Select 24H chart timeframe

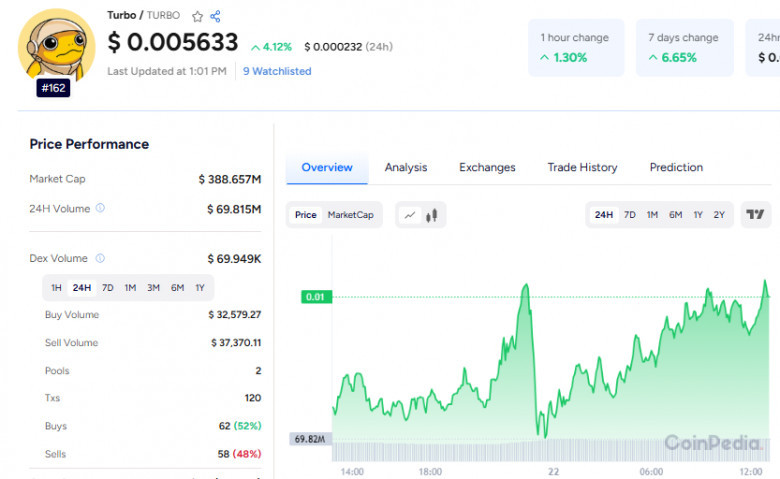pos(603,215)
